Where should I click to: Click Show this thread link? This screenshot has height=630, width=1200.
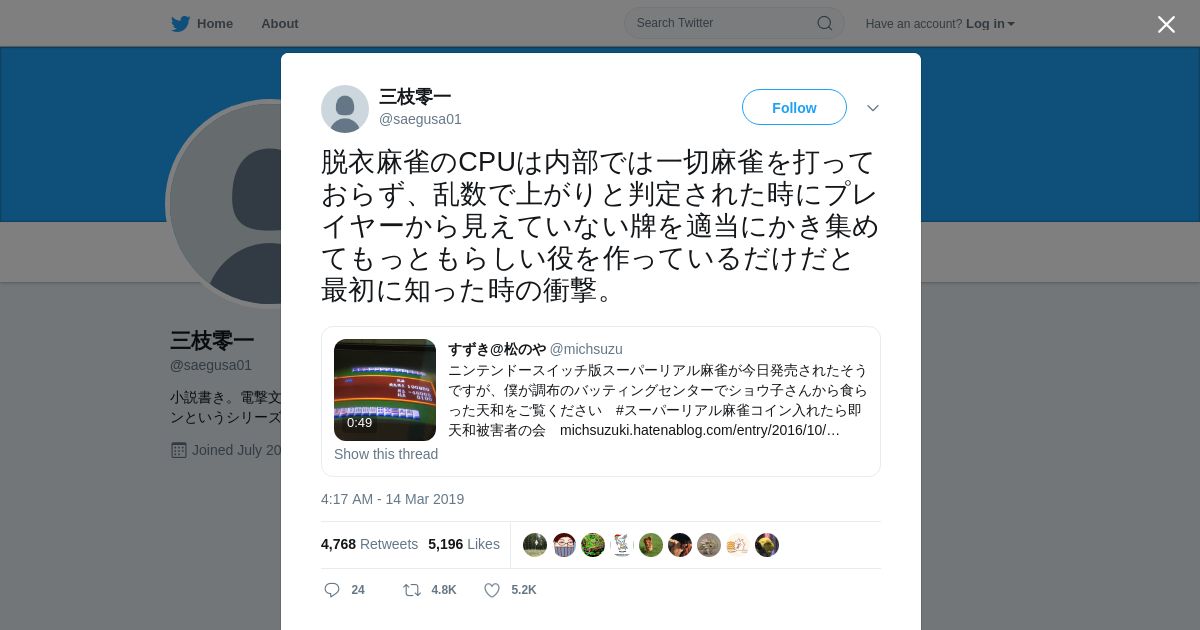pyautogui.click(x=386, y=454)
